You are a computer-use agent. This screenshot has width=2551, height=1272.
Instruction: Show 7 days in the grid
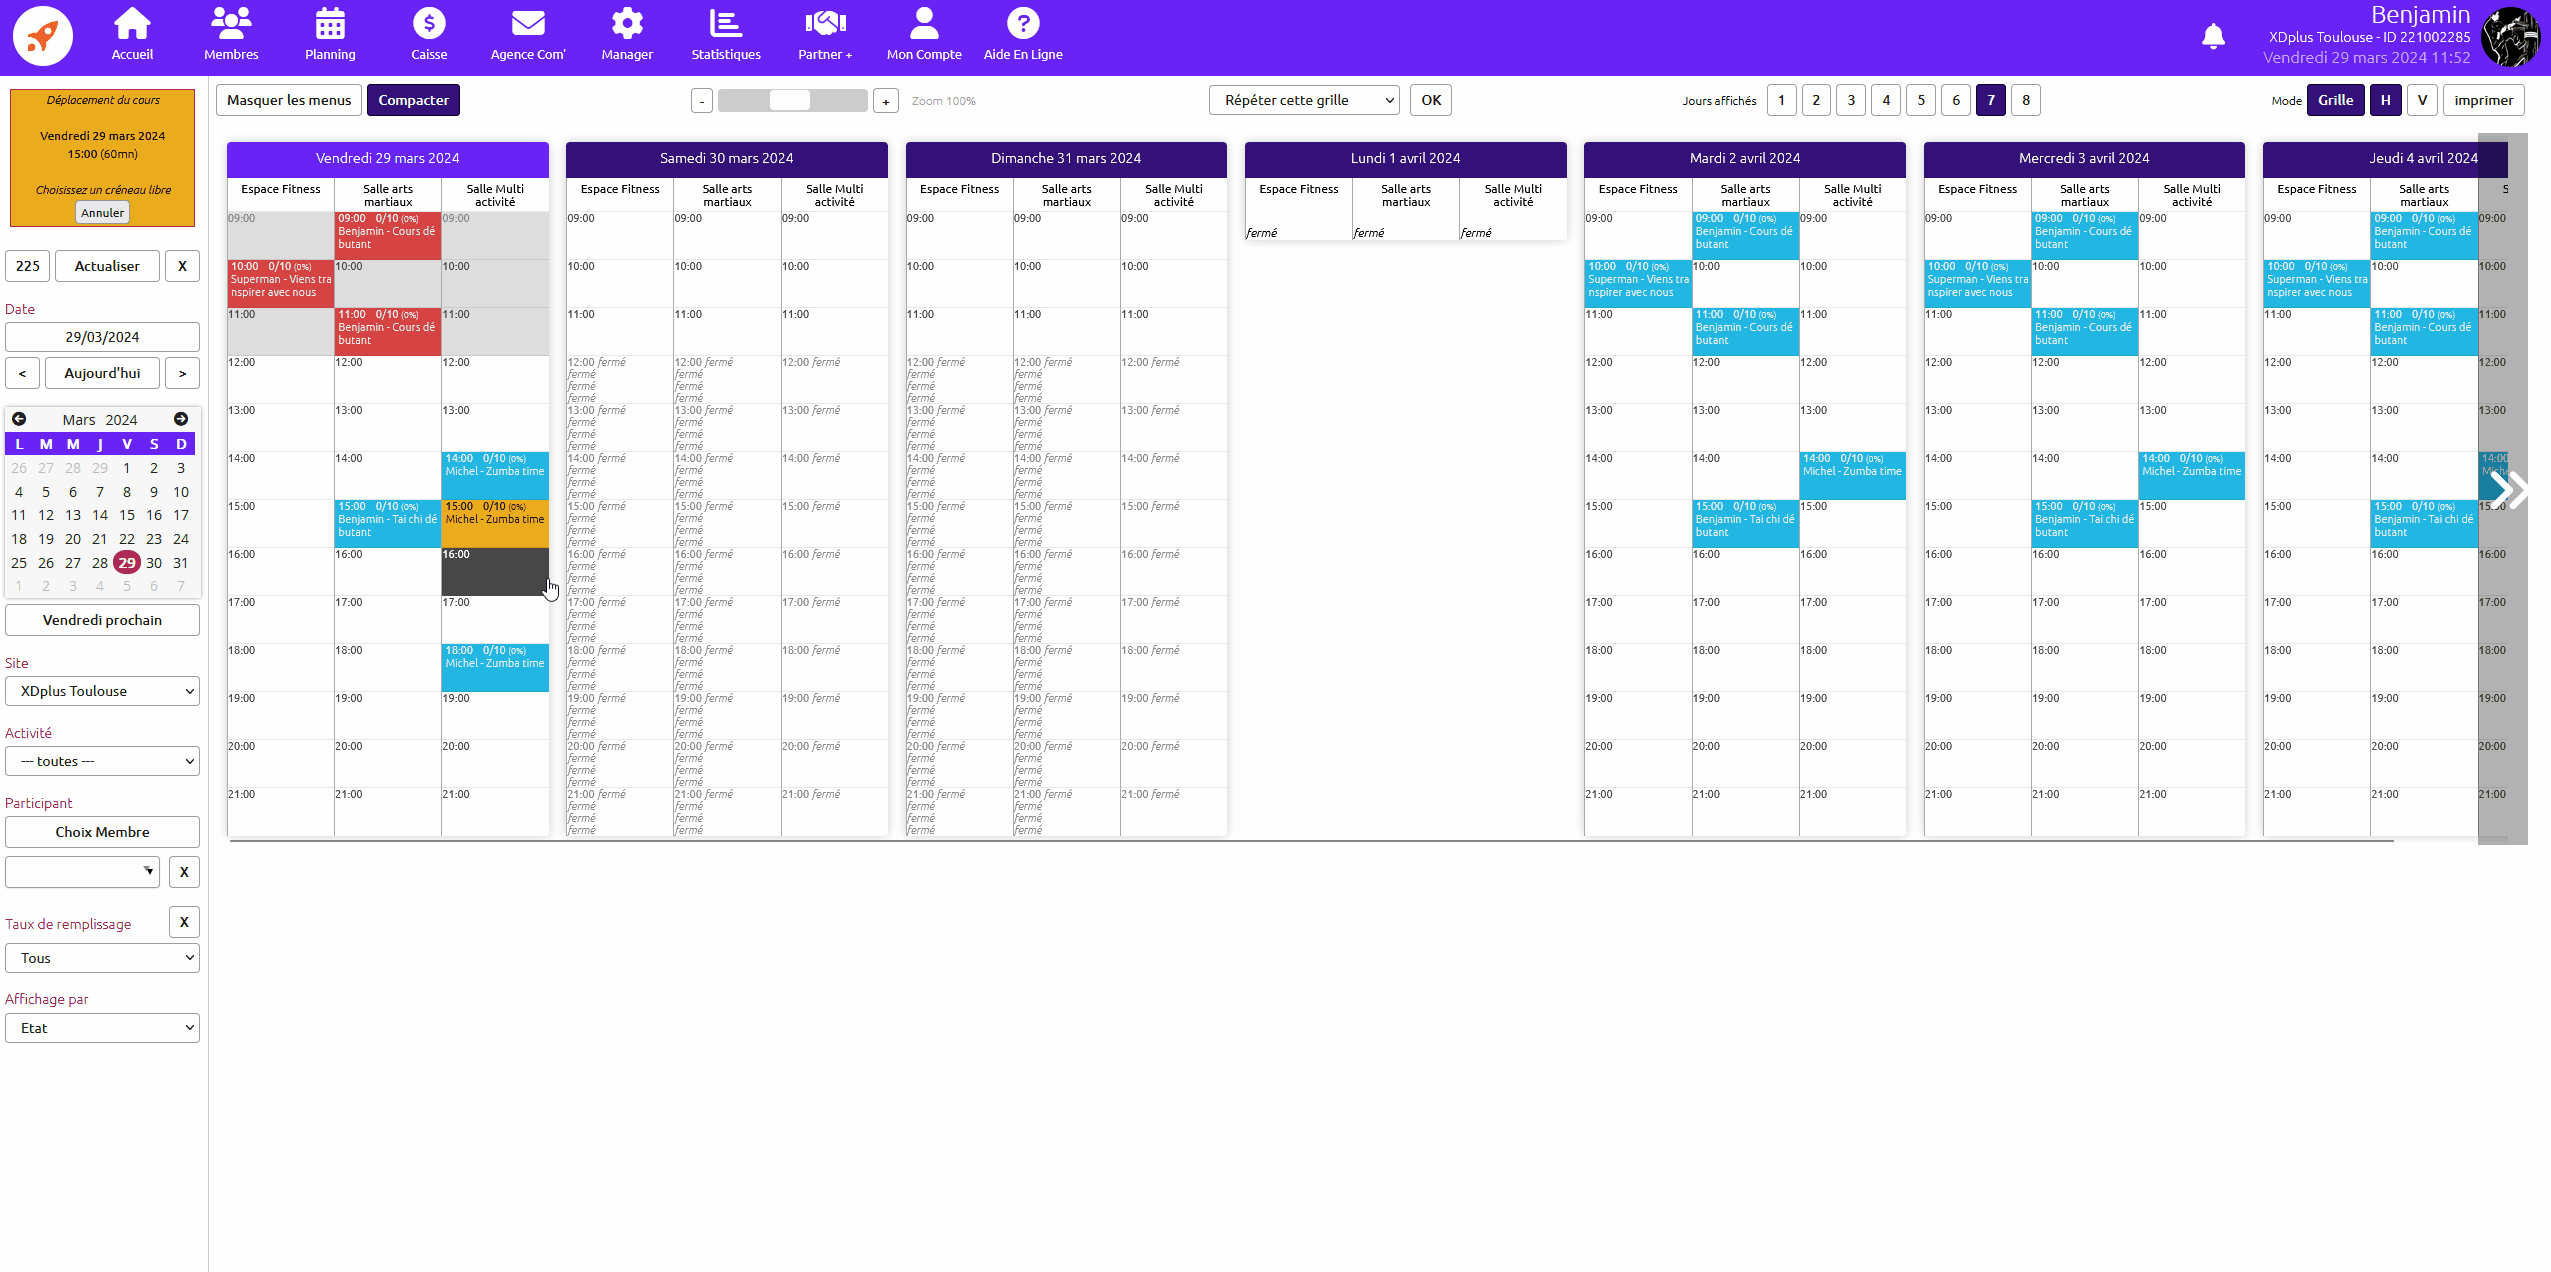pyautogui.click(x=1991, y=100)
